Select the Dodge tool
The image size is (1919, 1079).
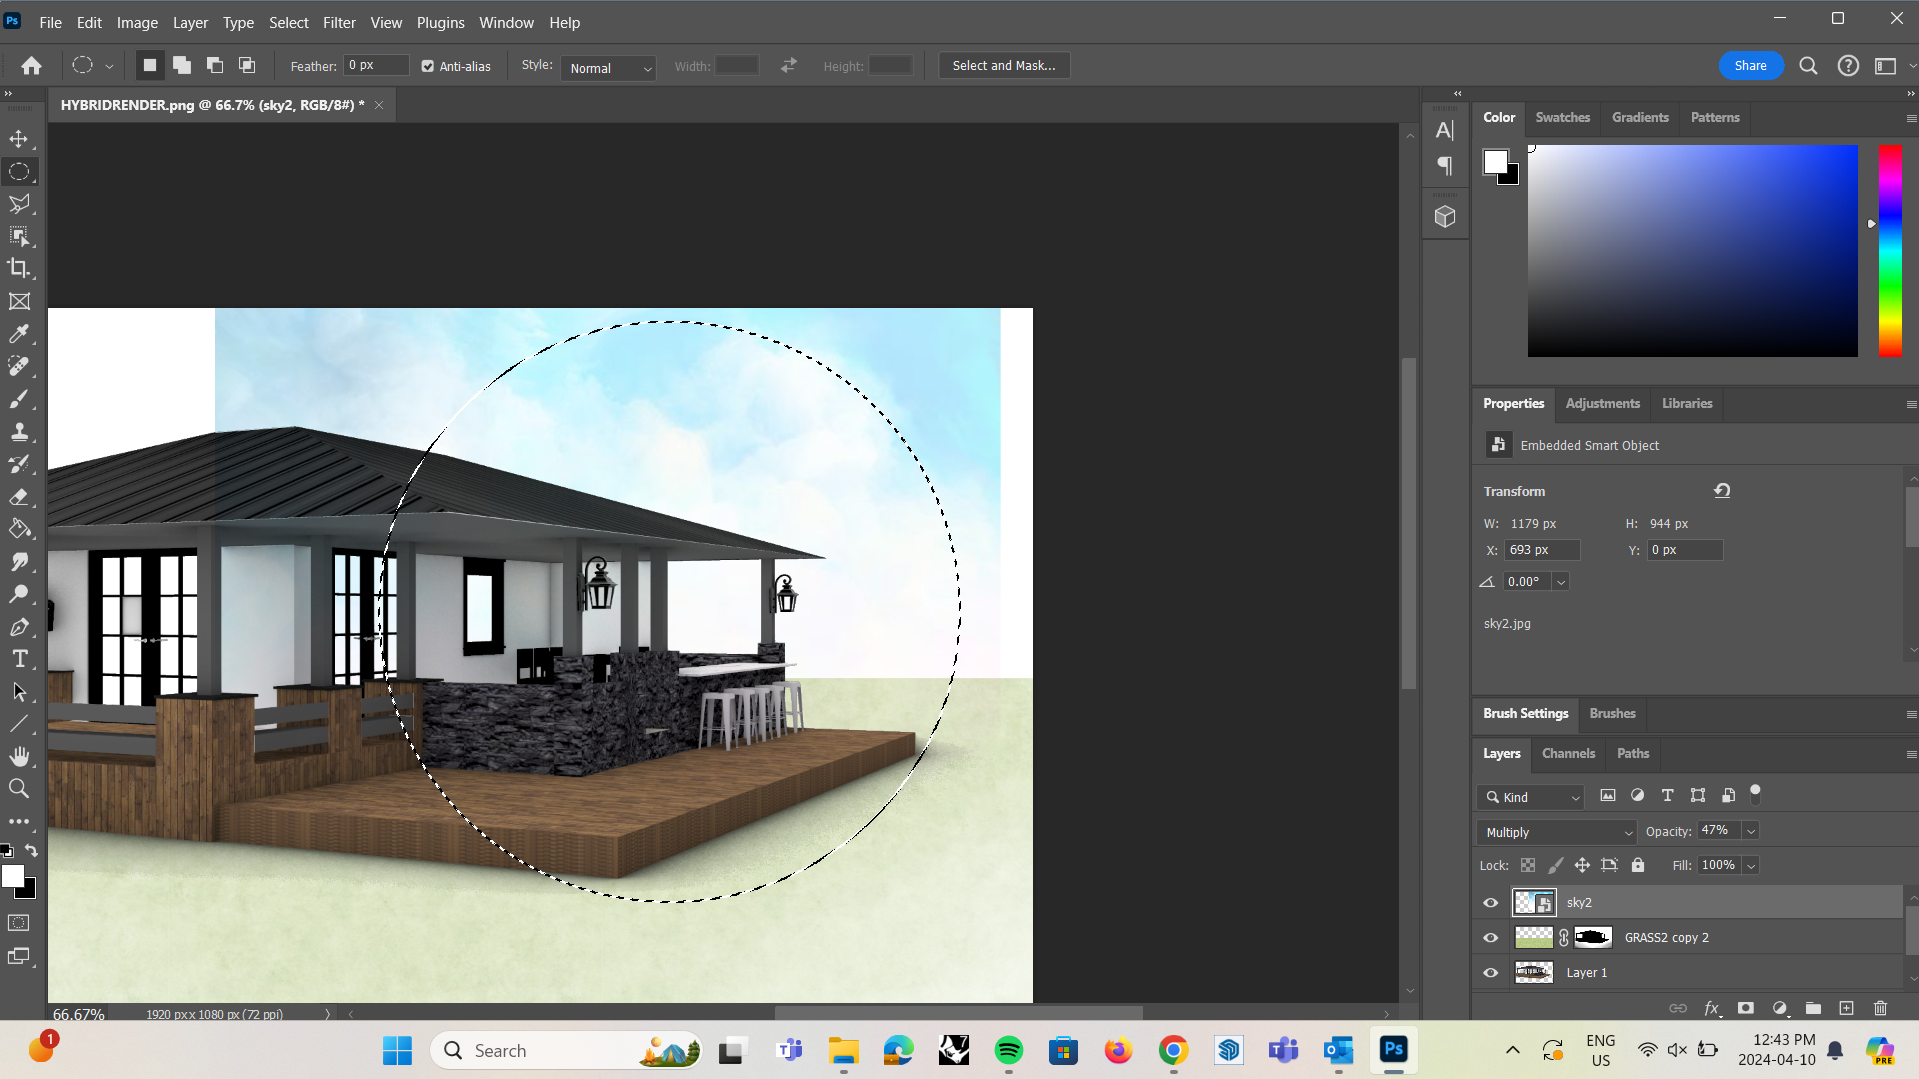[x=19, y=594]
